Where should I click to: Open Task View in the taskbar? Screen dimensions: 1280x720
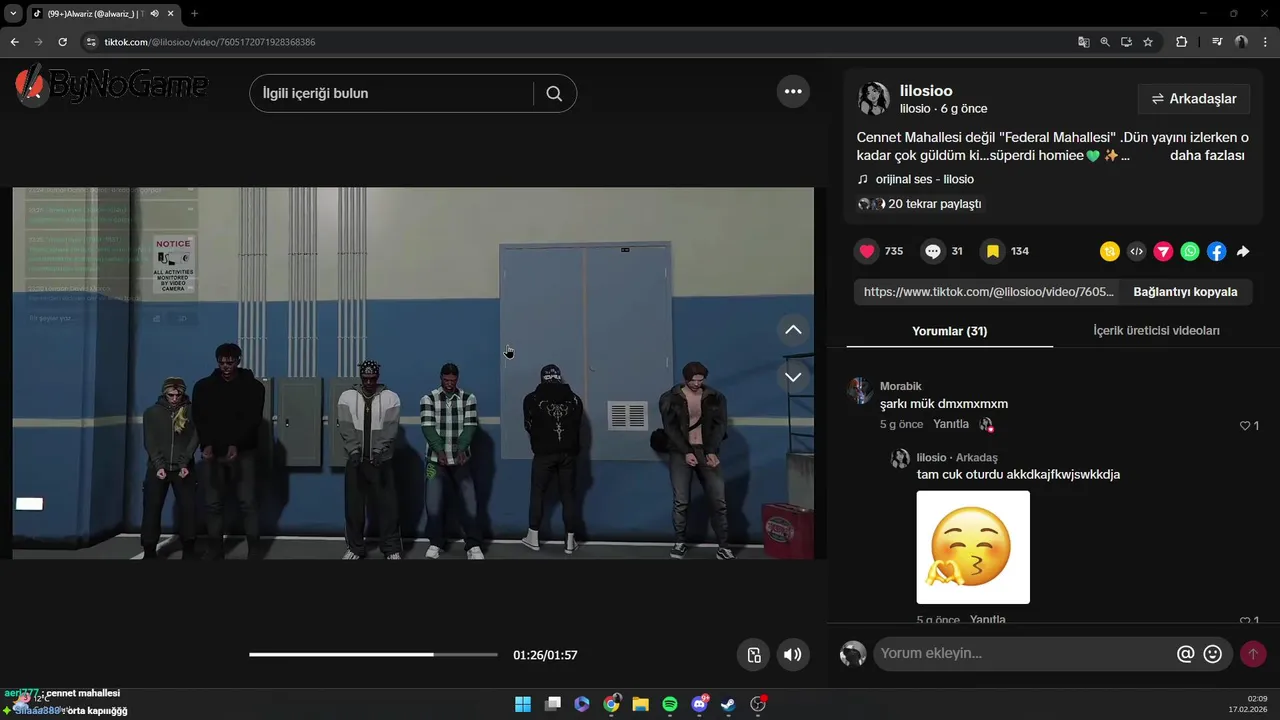(552, 704)
